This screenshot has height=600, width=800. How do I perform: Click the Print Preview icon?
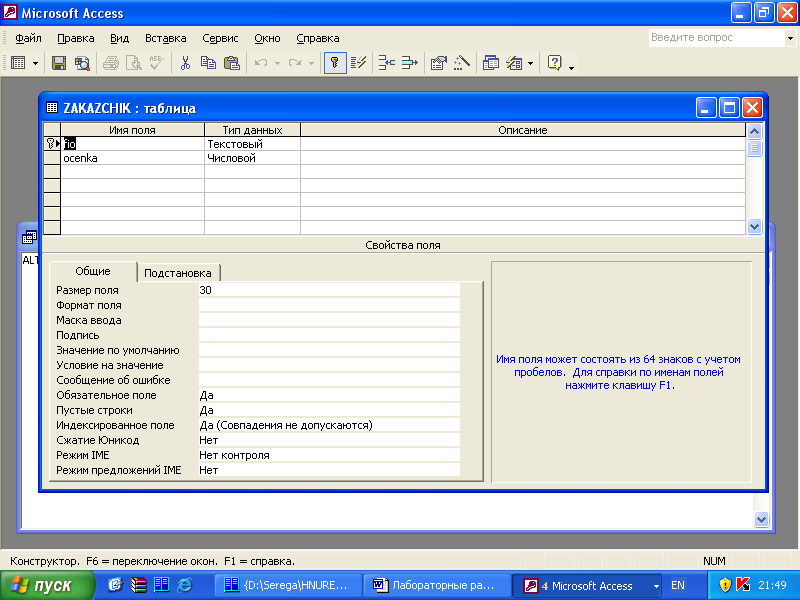point(134,63)
